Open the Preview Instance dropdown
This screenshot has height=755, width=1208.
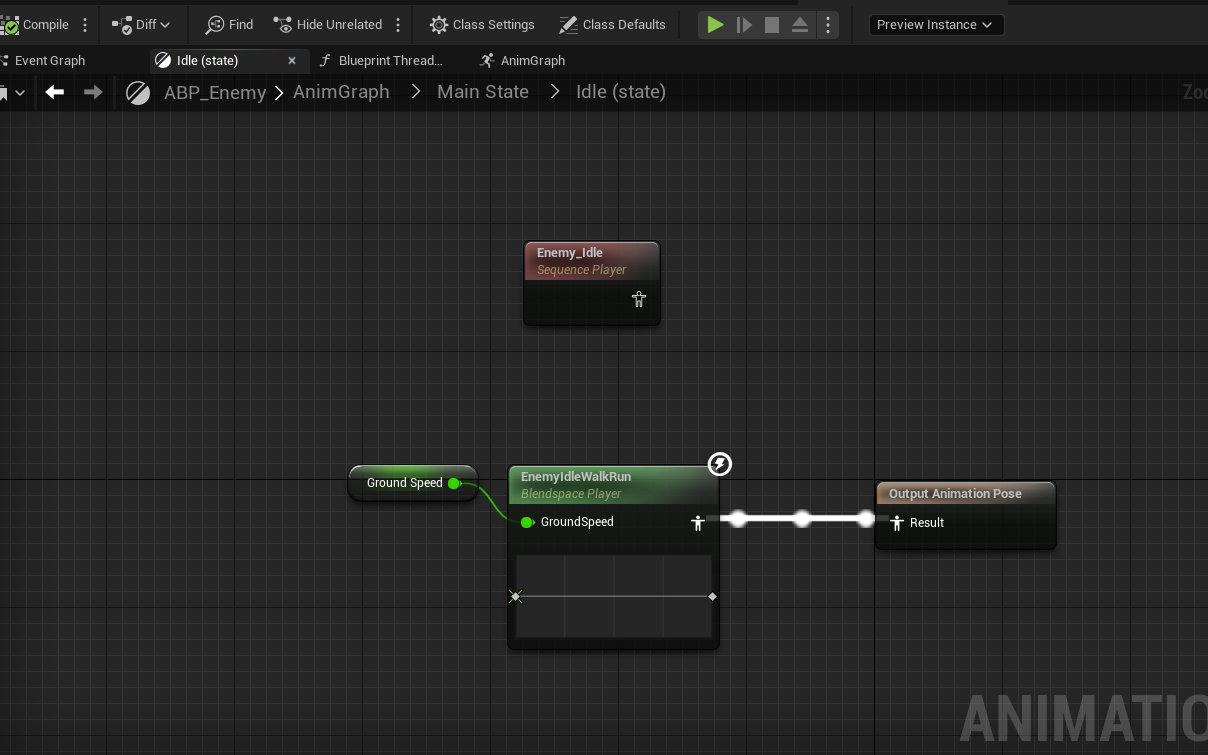pyautogui.click(x=935, y=25)
